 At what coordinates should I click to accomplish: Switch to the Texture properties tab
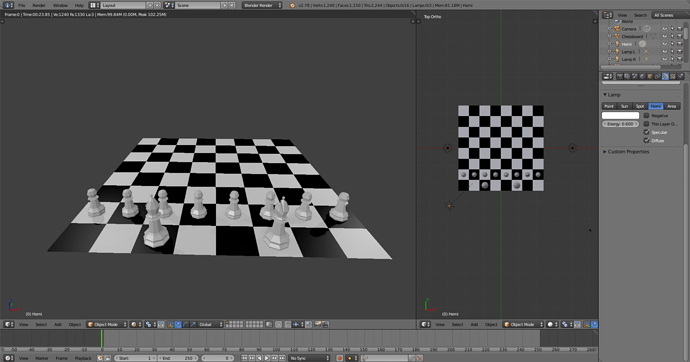(673, 77)
